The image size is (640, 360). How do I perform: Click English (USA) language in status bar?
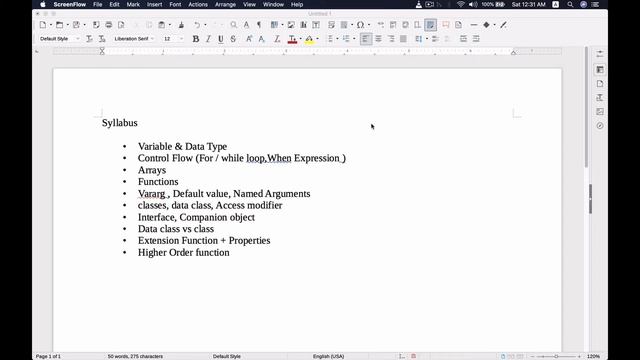pyautogui.click(x=329, y=356)
